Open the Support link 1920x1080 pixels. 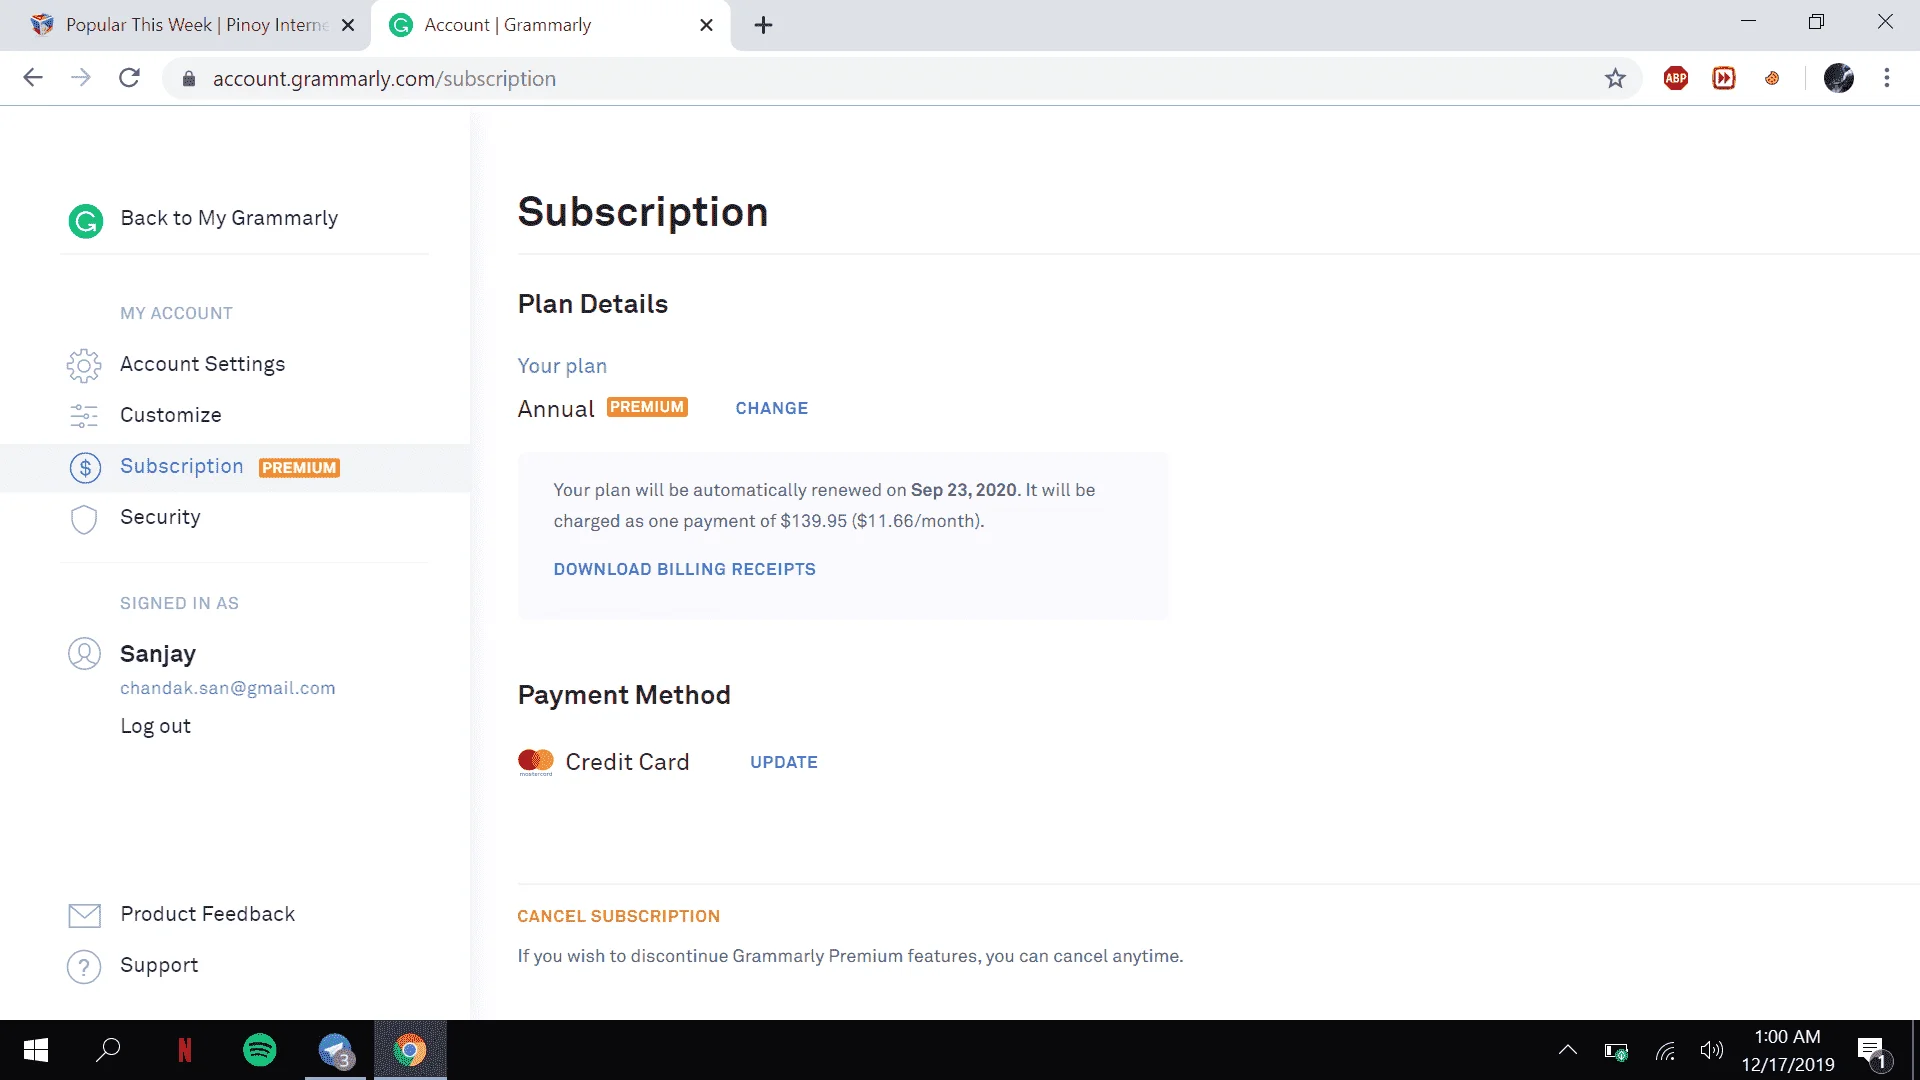tap(159, 965)
